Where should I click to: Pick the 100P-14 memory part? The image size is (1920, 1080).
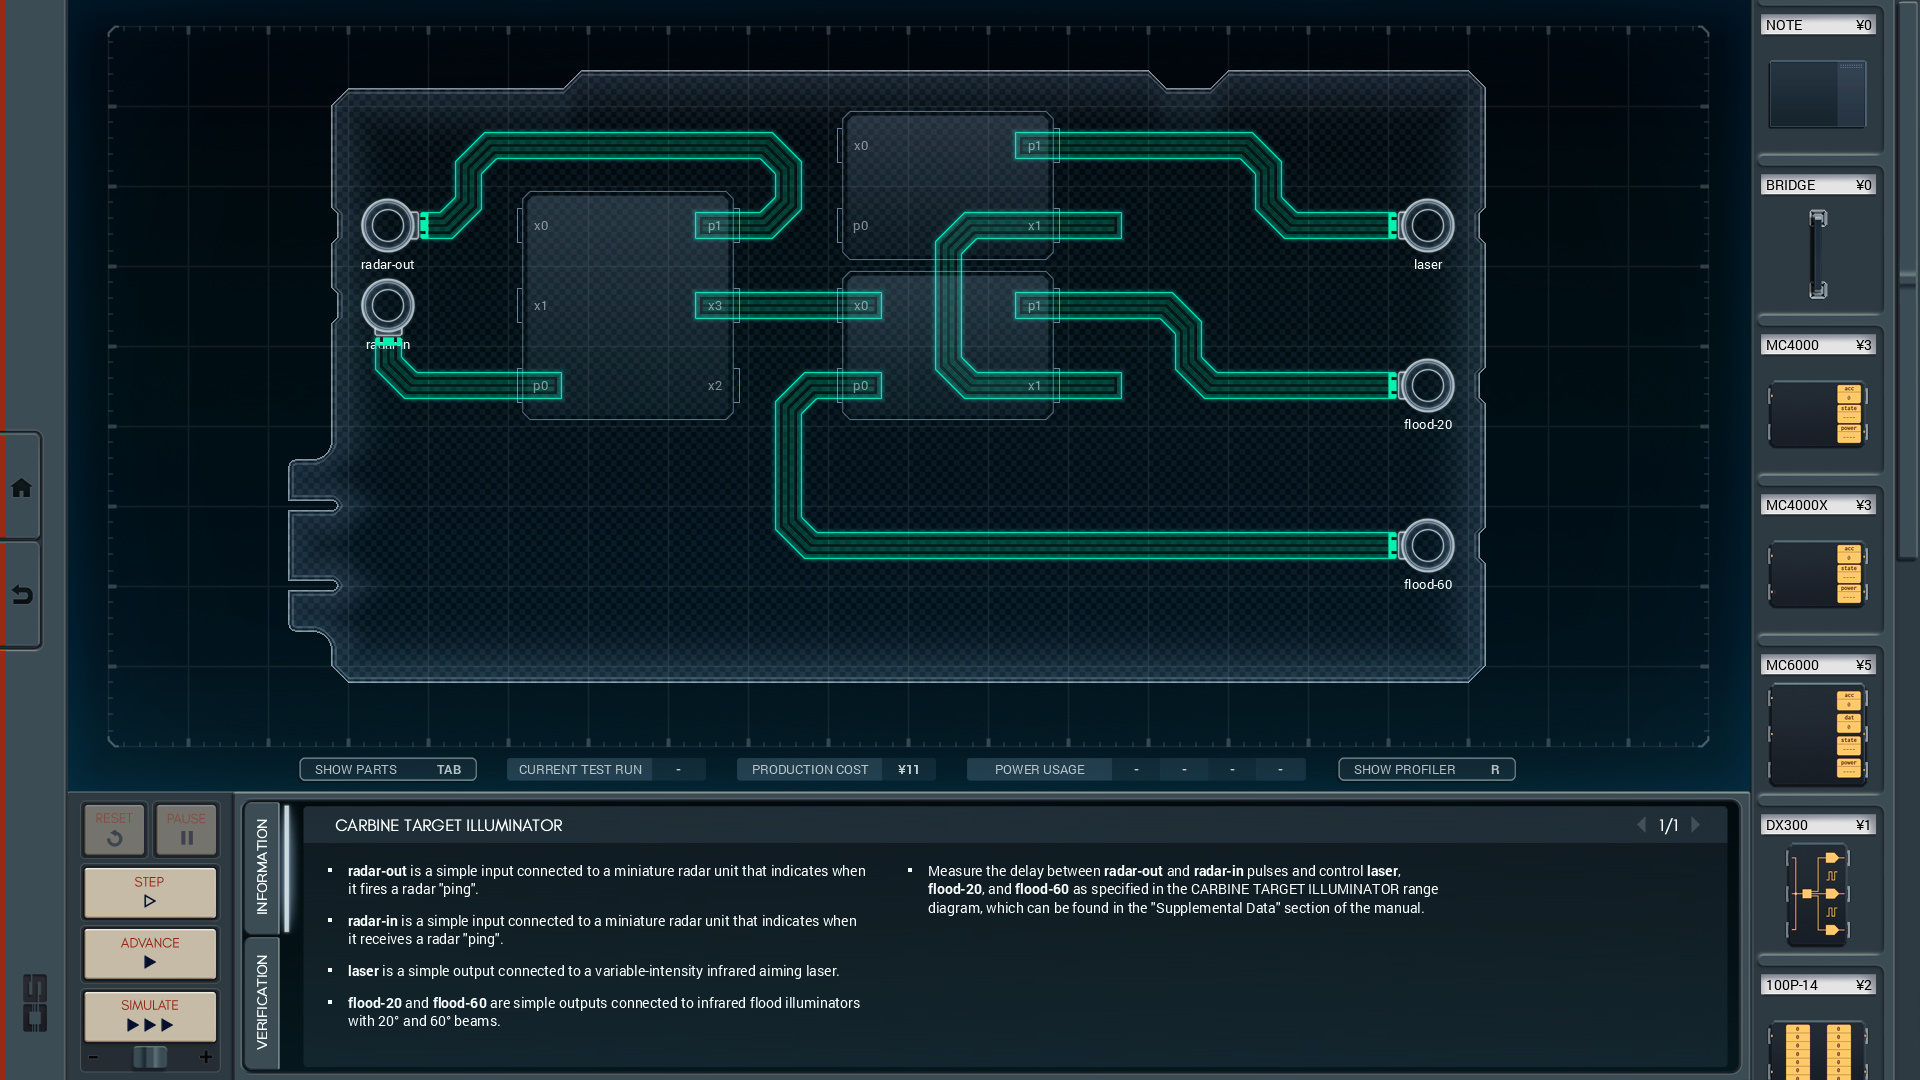click(1817, 1048)
